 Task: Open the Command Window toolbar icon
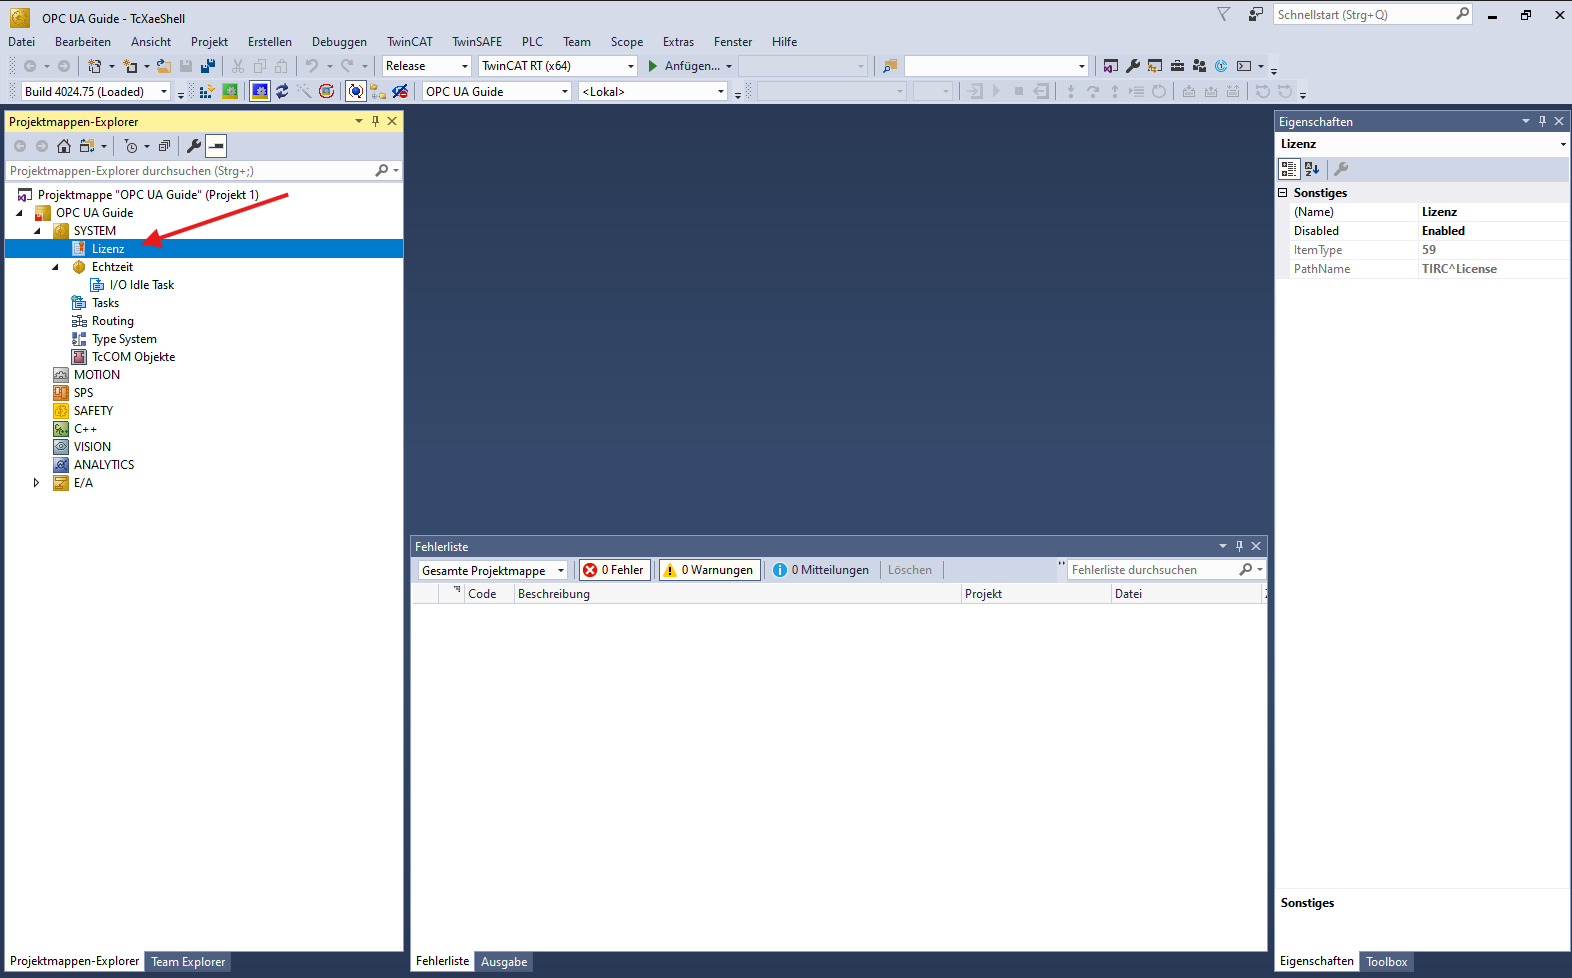1244,66
